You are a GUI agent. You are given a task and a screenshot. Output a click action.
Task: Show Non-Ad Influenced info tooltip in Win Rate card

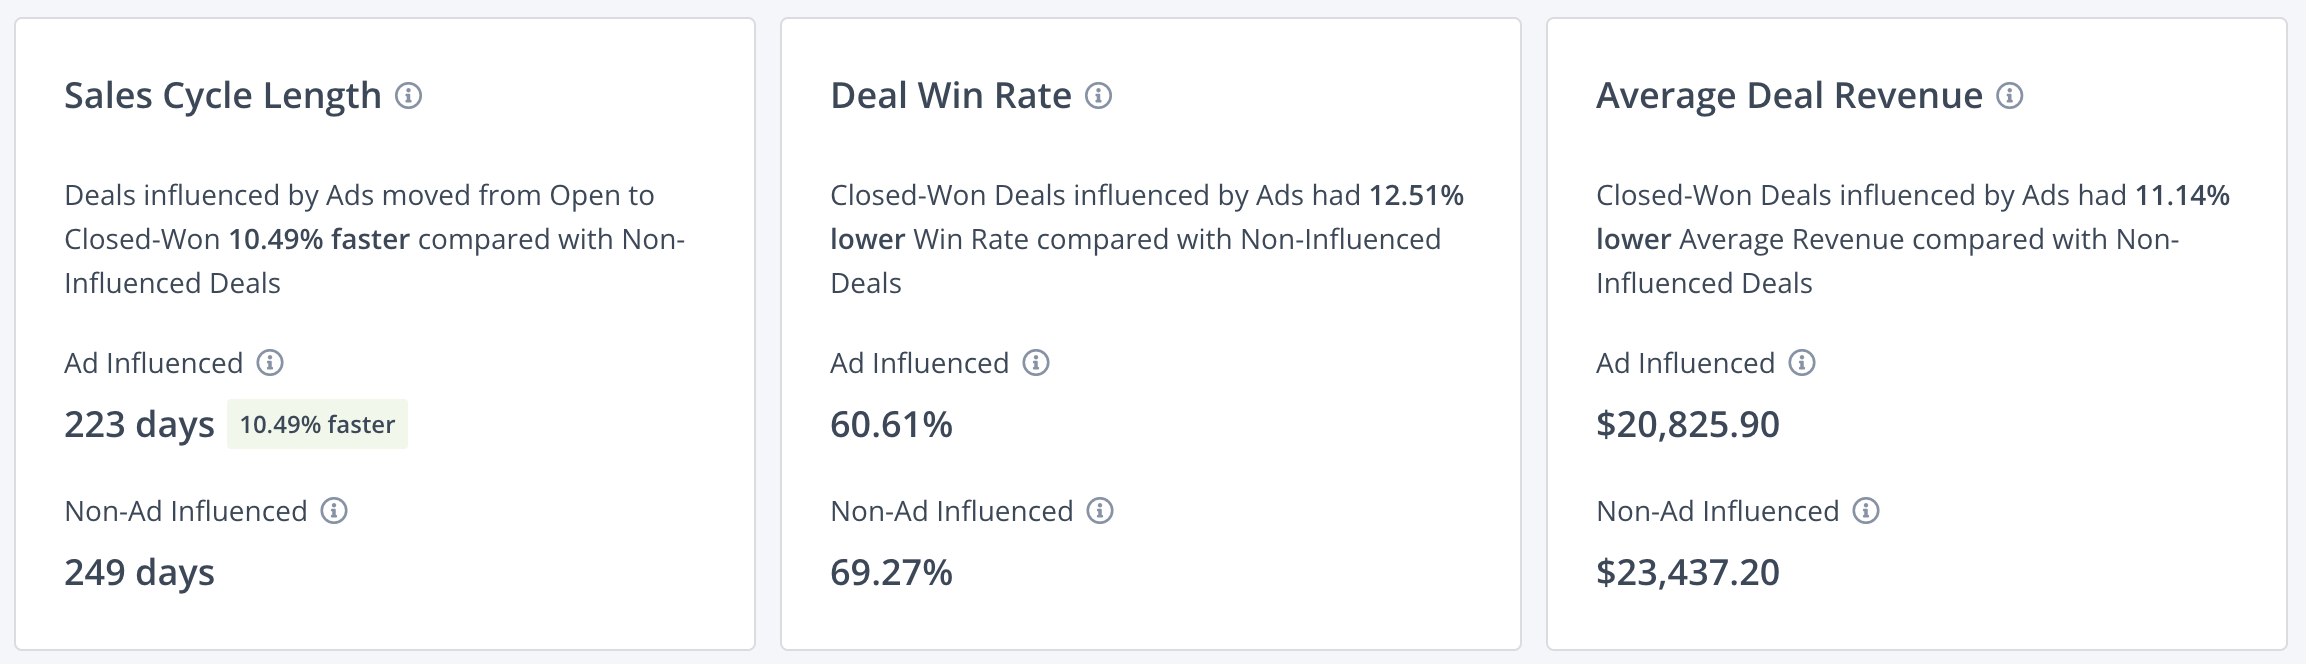[1100, 511]
